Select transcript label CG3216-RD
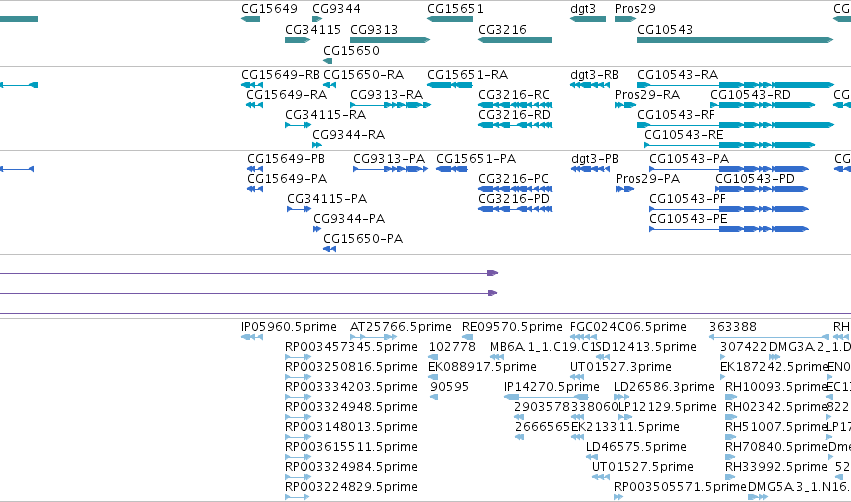Screen dimensions: 851x502 (x=515, y=115)
